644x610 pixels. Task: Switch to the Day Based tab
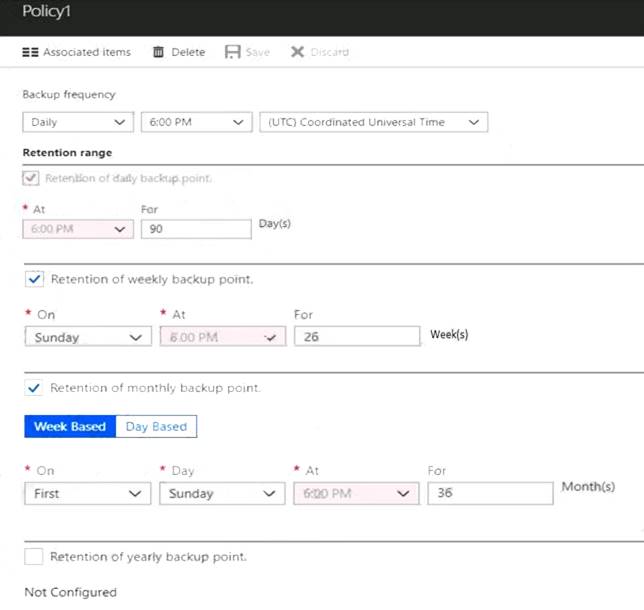(156, 426)
